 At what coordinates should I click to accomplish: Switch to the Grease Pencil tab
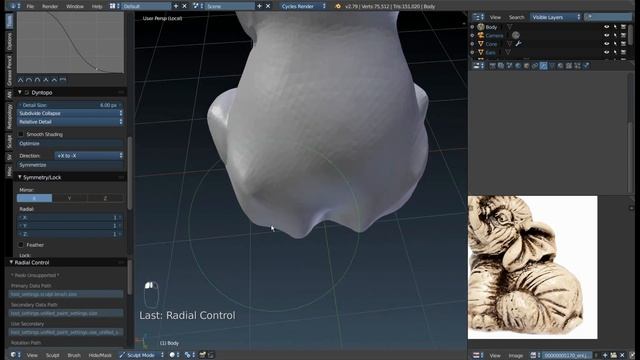click(x=9, y=71)
